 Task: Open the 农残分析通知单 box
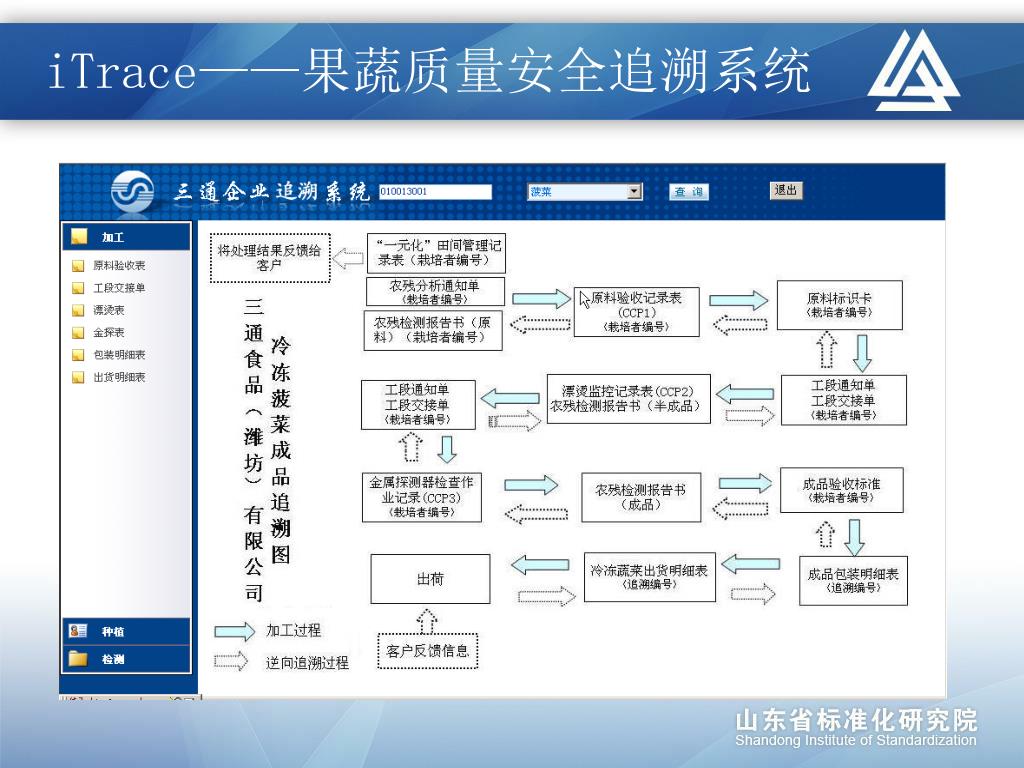pyautogui.click(x=435, y=292)
